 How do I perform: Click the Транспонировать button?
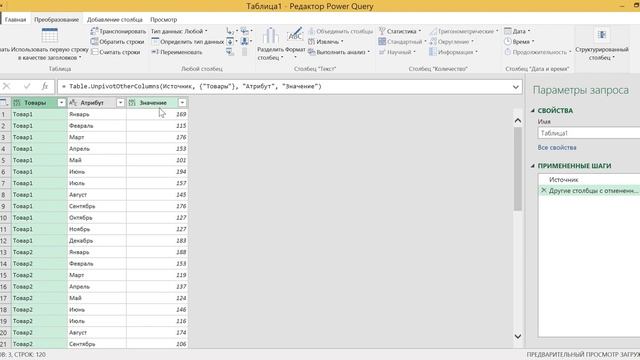click(x=118, y=31)
